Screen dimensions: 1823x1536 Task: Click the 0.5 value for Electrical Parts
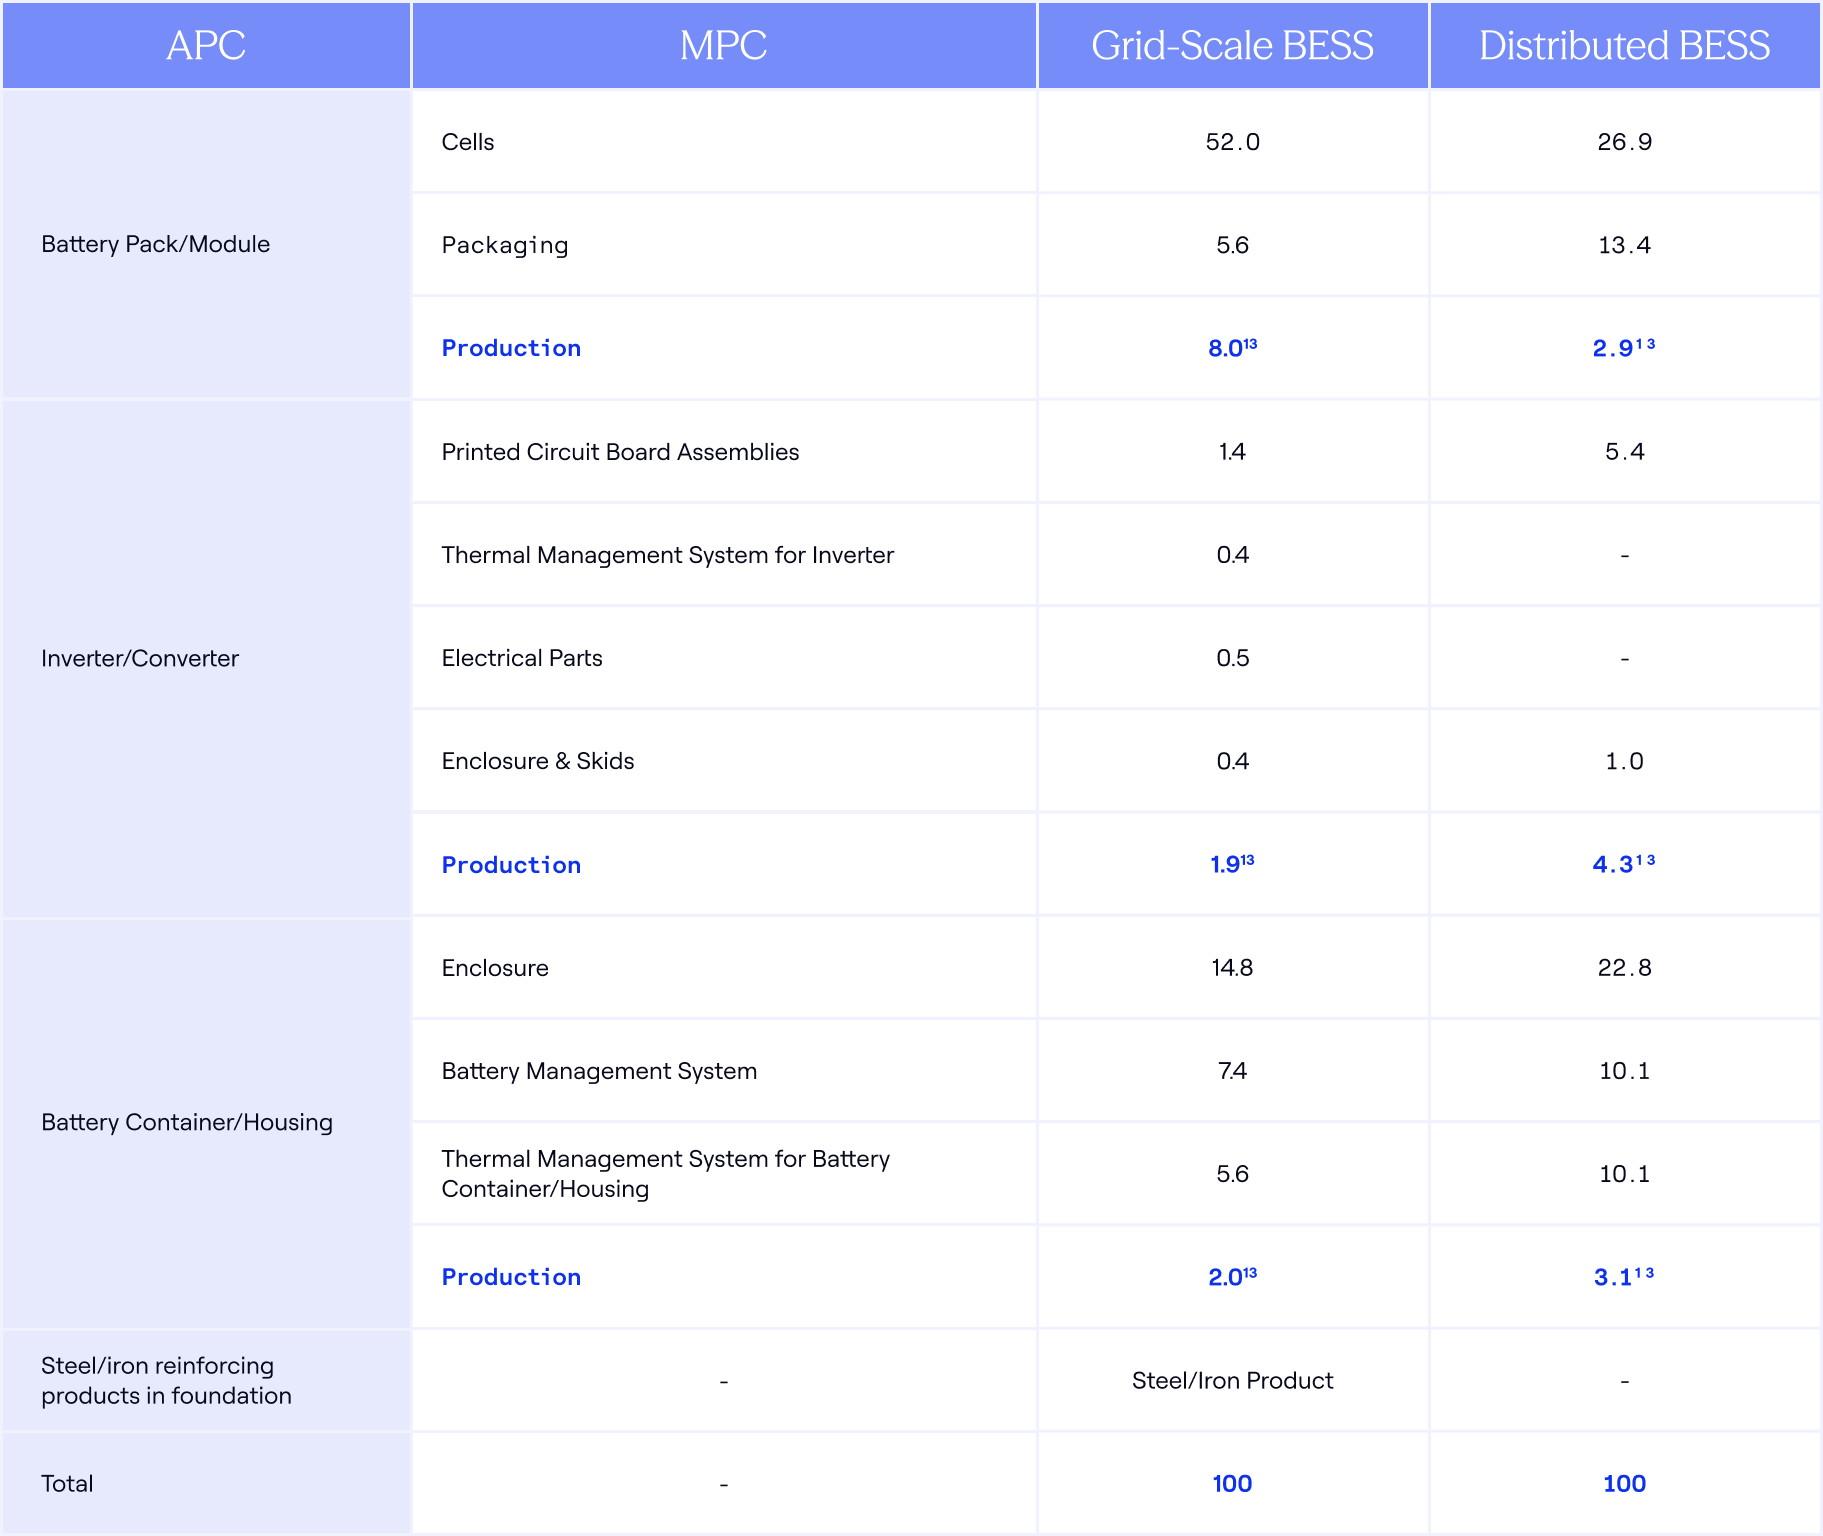tap(1232, 658)
